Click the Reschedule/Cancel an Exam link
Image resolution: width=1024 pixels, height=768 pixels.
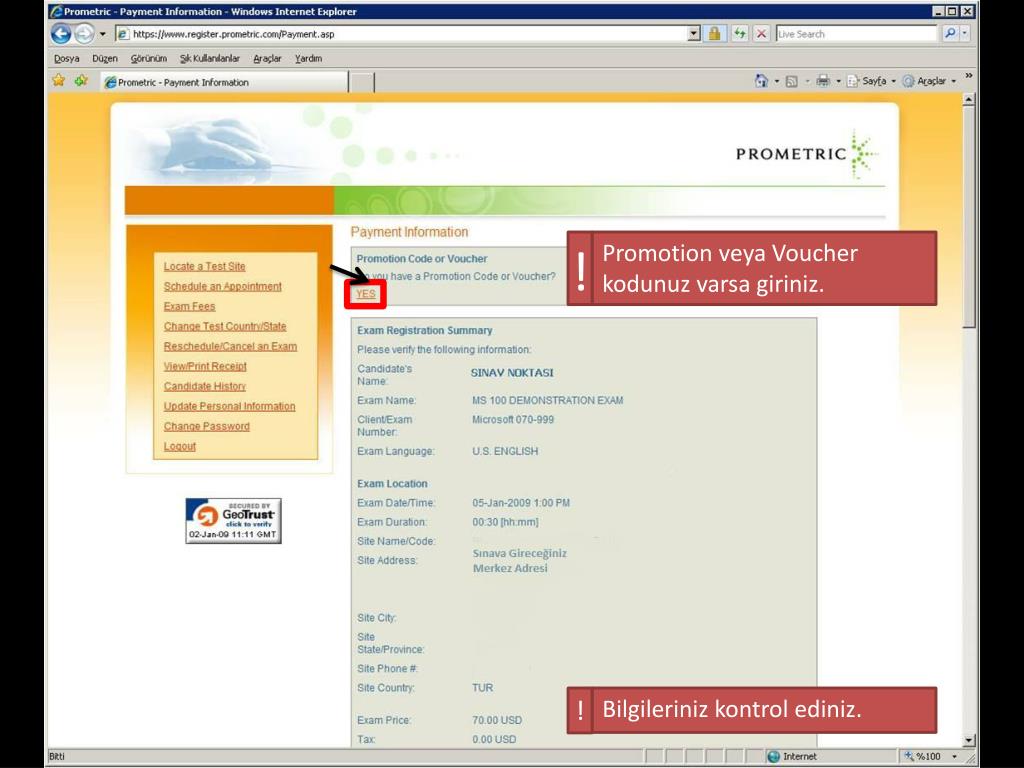click(231, 346)
